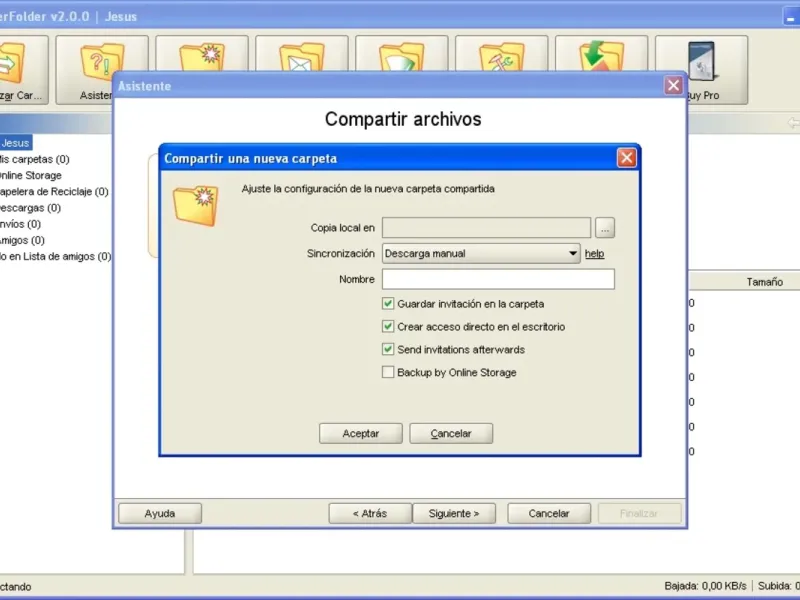Select Online Storage in the tree
This screenshot has height=600, width=800.
[x=30, y=176]
